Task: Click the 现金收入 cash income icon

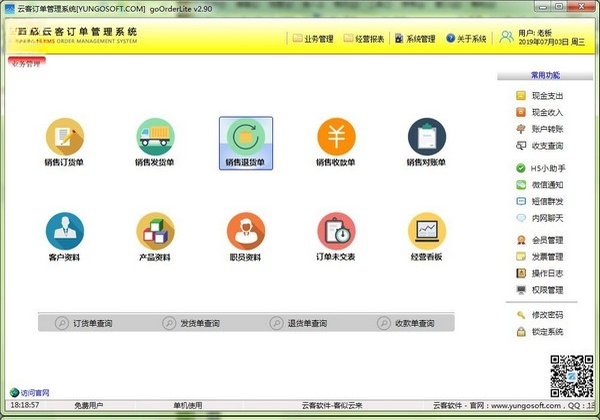Action: click(x=521, y=112)
